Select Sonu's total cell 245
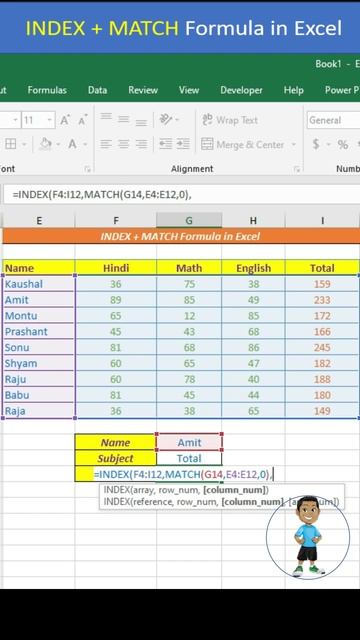 pyautogui.click(x=322, y=347)
